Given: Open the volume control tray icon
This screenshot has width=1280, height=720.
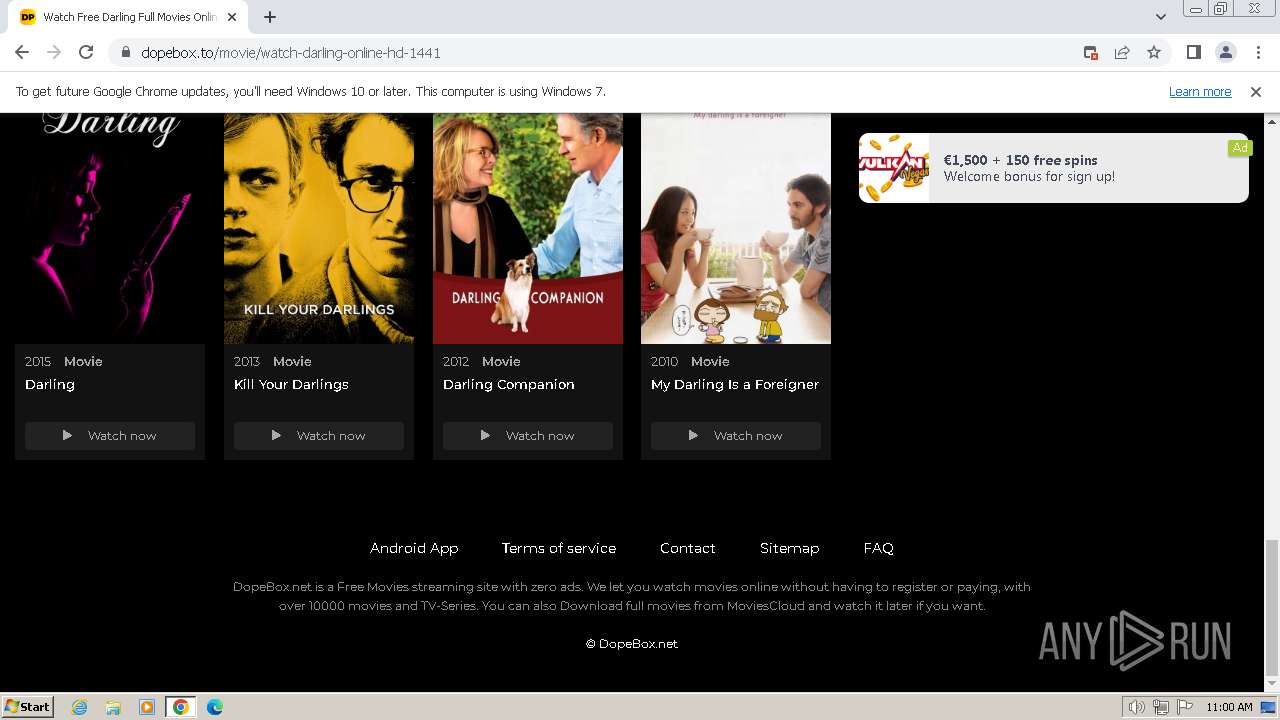Looking at the screenshot, I should click(1136, 707).
